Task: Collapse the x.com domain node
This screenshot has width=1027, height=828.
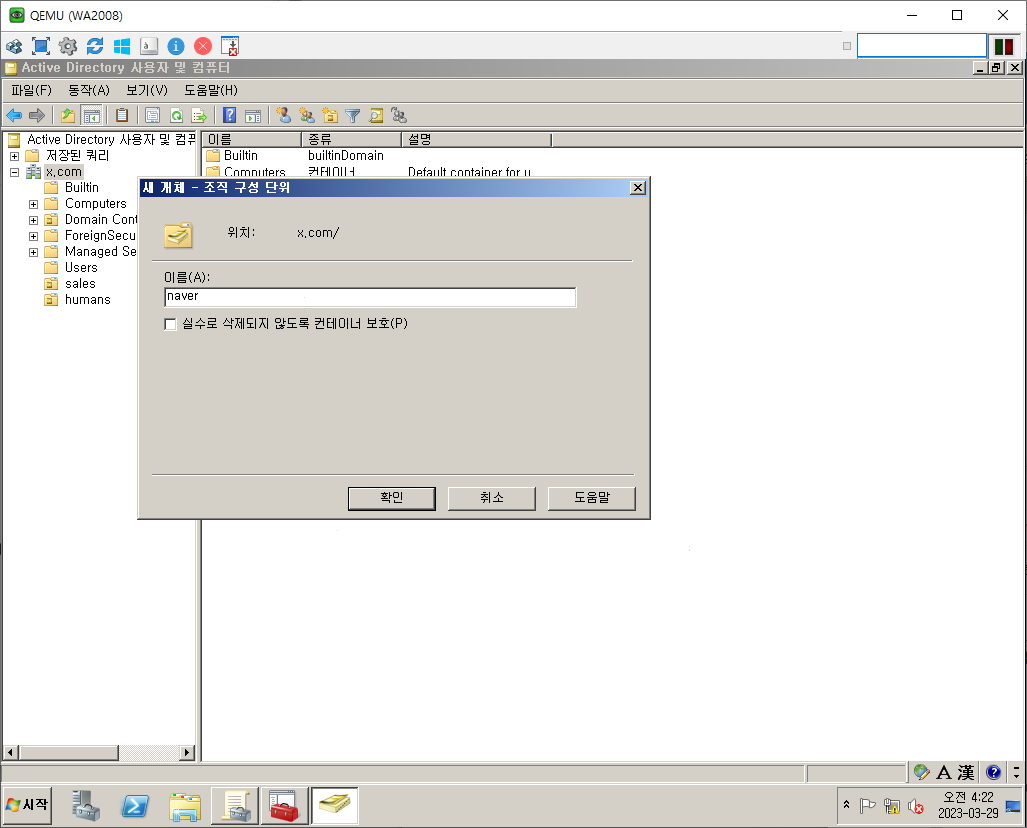Action: 14,172
